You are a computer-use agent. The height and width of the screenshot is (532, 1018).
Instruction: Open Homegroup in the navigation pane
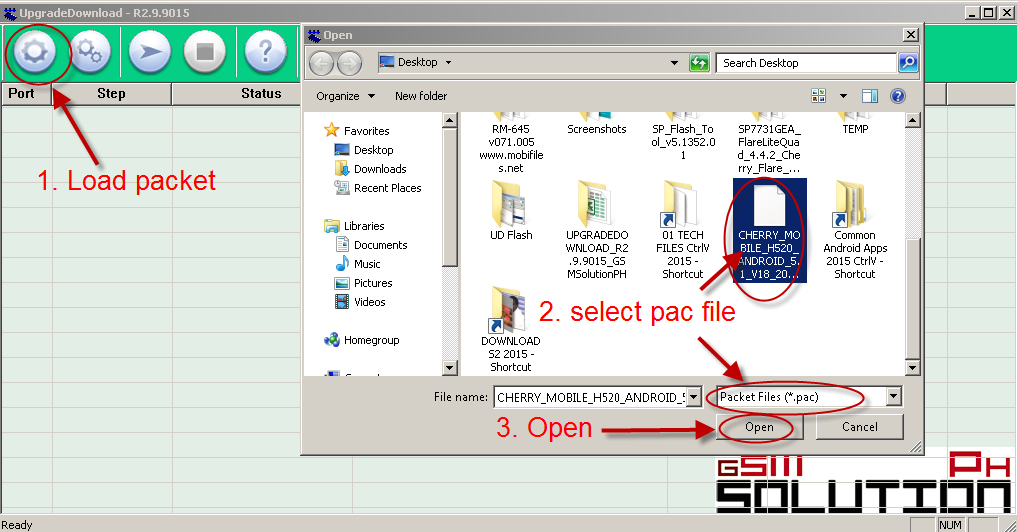[362, 340]
